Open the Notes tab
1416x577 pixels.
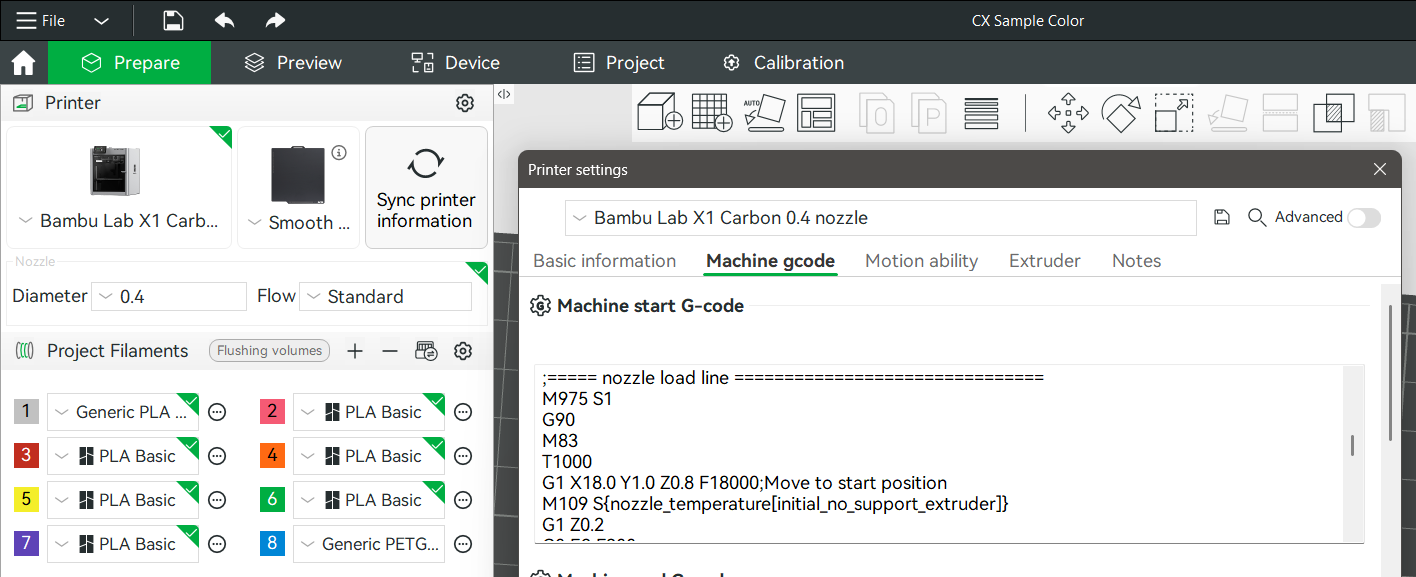coord(1136,261)
